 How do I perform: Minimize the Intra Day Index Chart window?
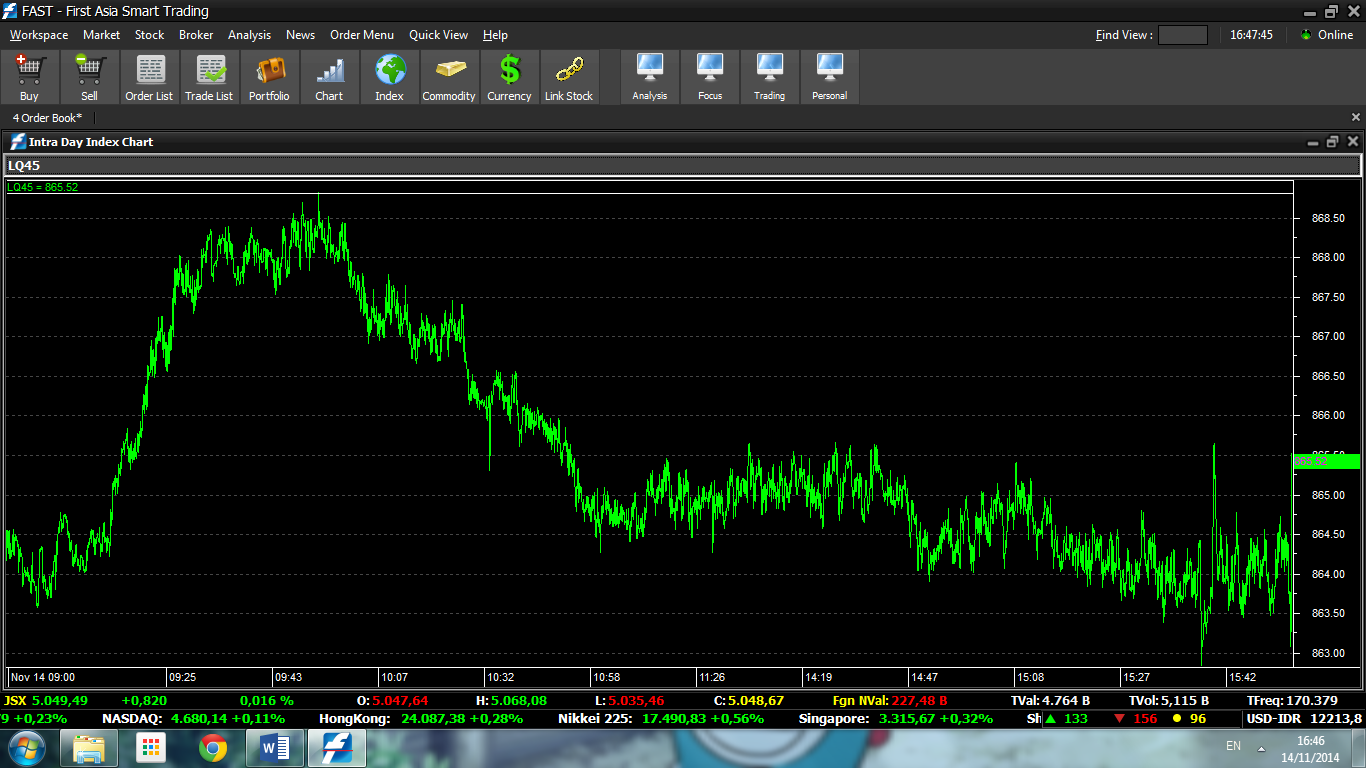1313,143
